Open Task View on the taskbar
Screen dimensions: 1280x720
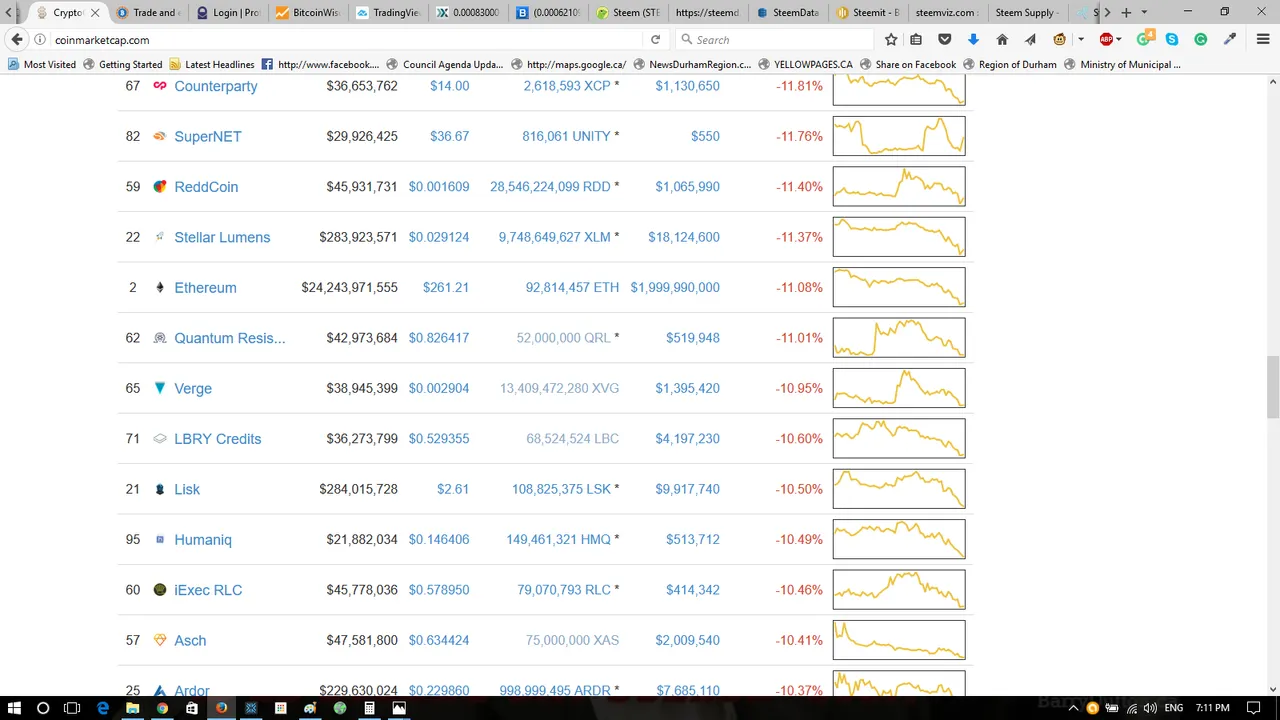72,708
